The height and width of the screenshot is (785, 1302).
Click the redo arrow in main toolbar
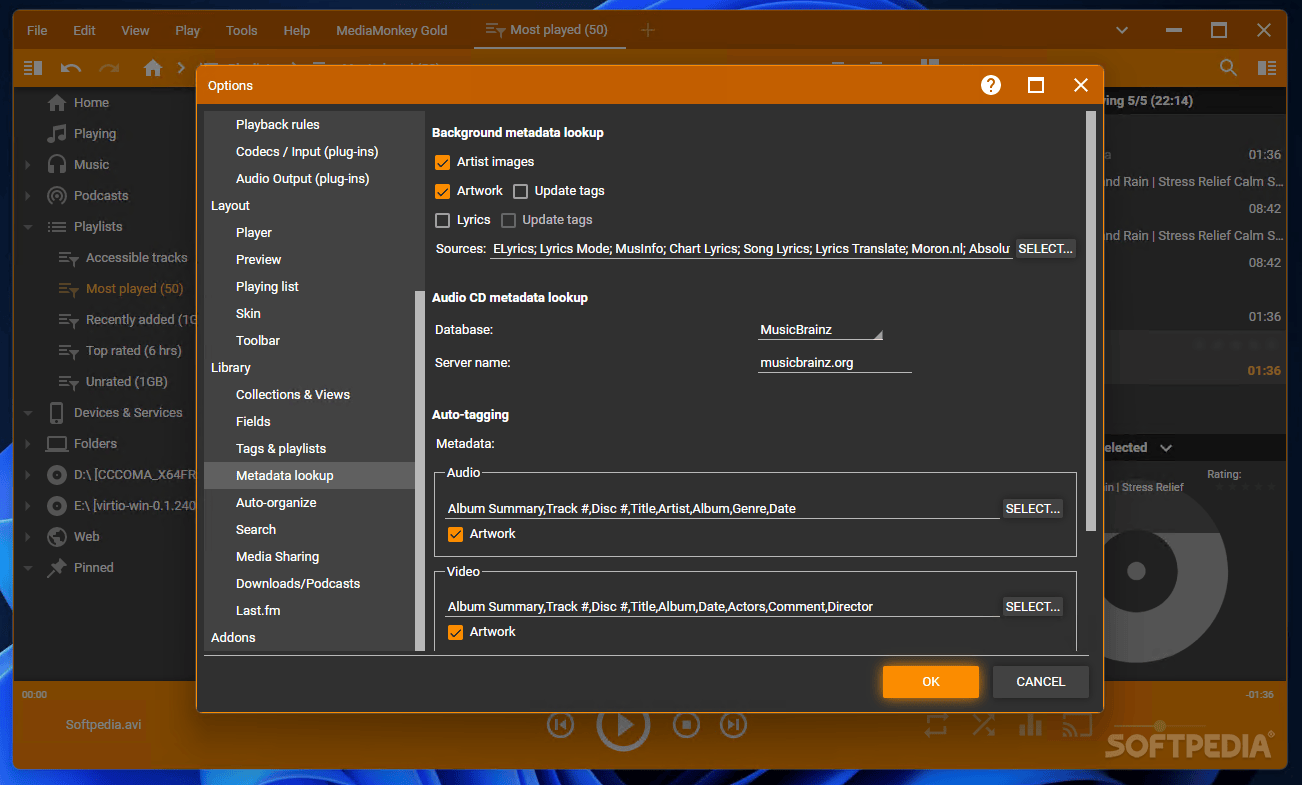pos(108,68)
